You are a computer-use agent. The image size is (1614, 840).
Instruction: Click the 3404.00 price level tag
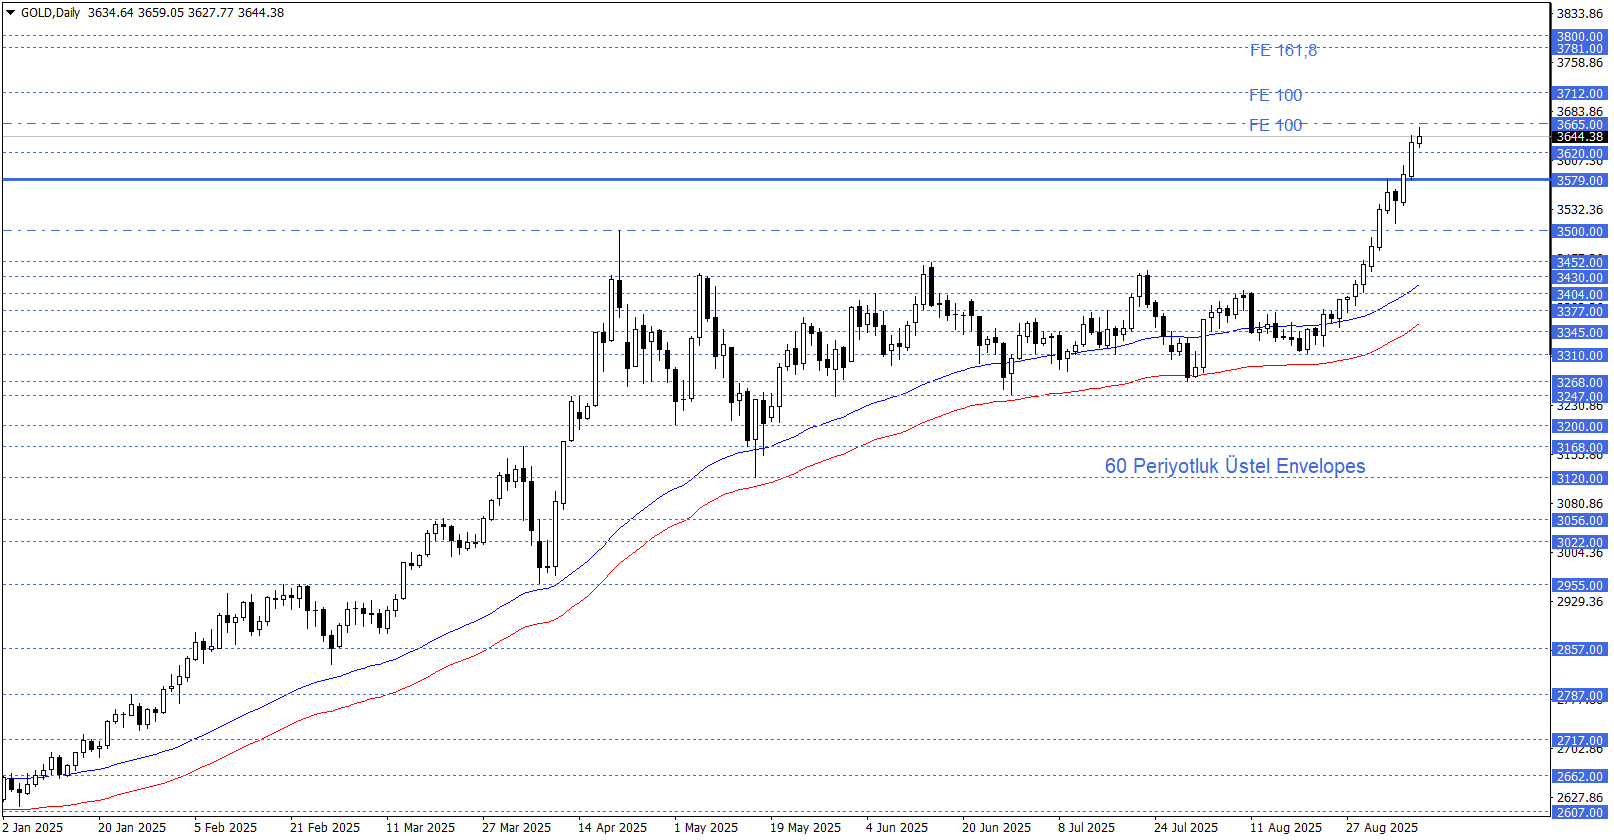tap(1579, 295)
